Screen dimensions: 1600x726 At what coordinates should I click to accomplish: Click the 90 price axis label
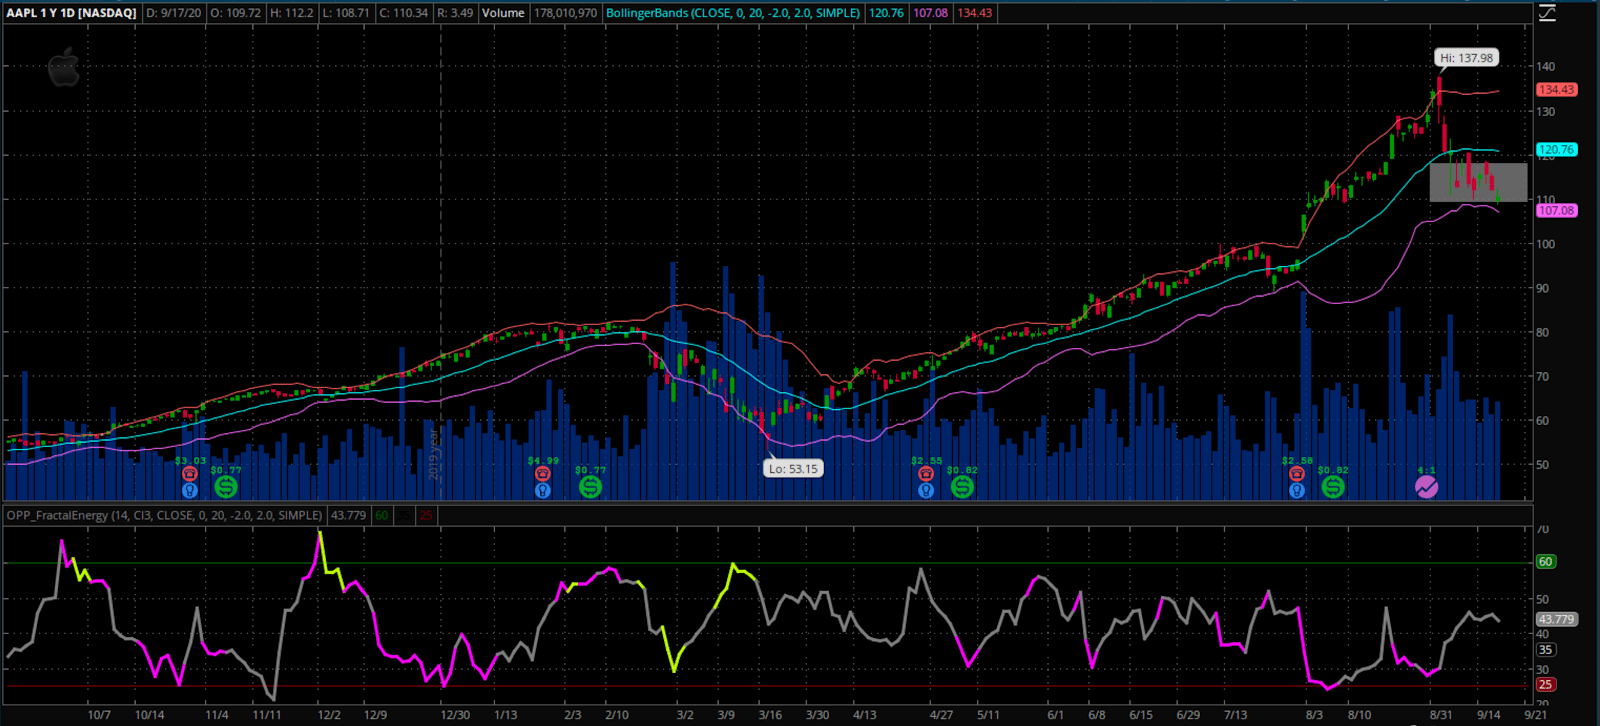coord(1543,288)
